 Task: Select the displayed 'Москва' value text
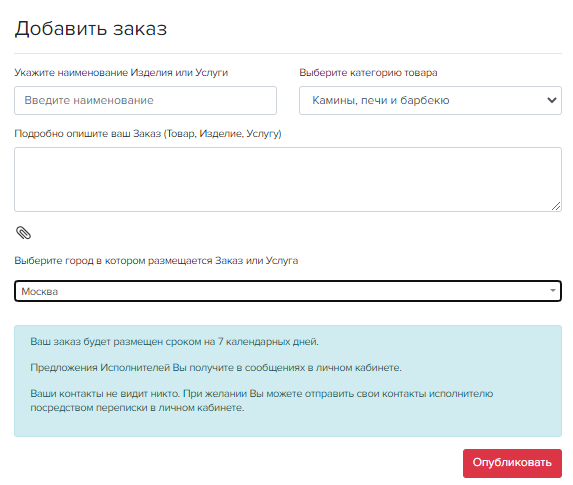(x=39, y=292)
